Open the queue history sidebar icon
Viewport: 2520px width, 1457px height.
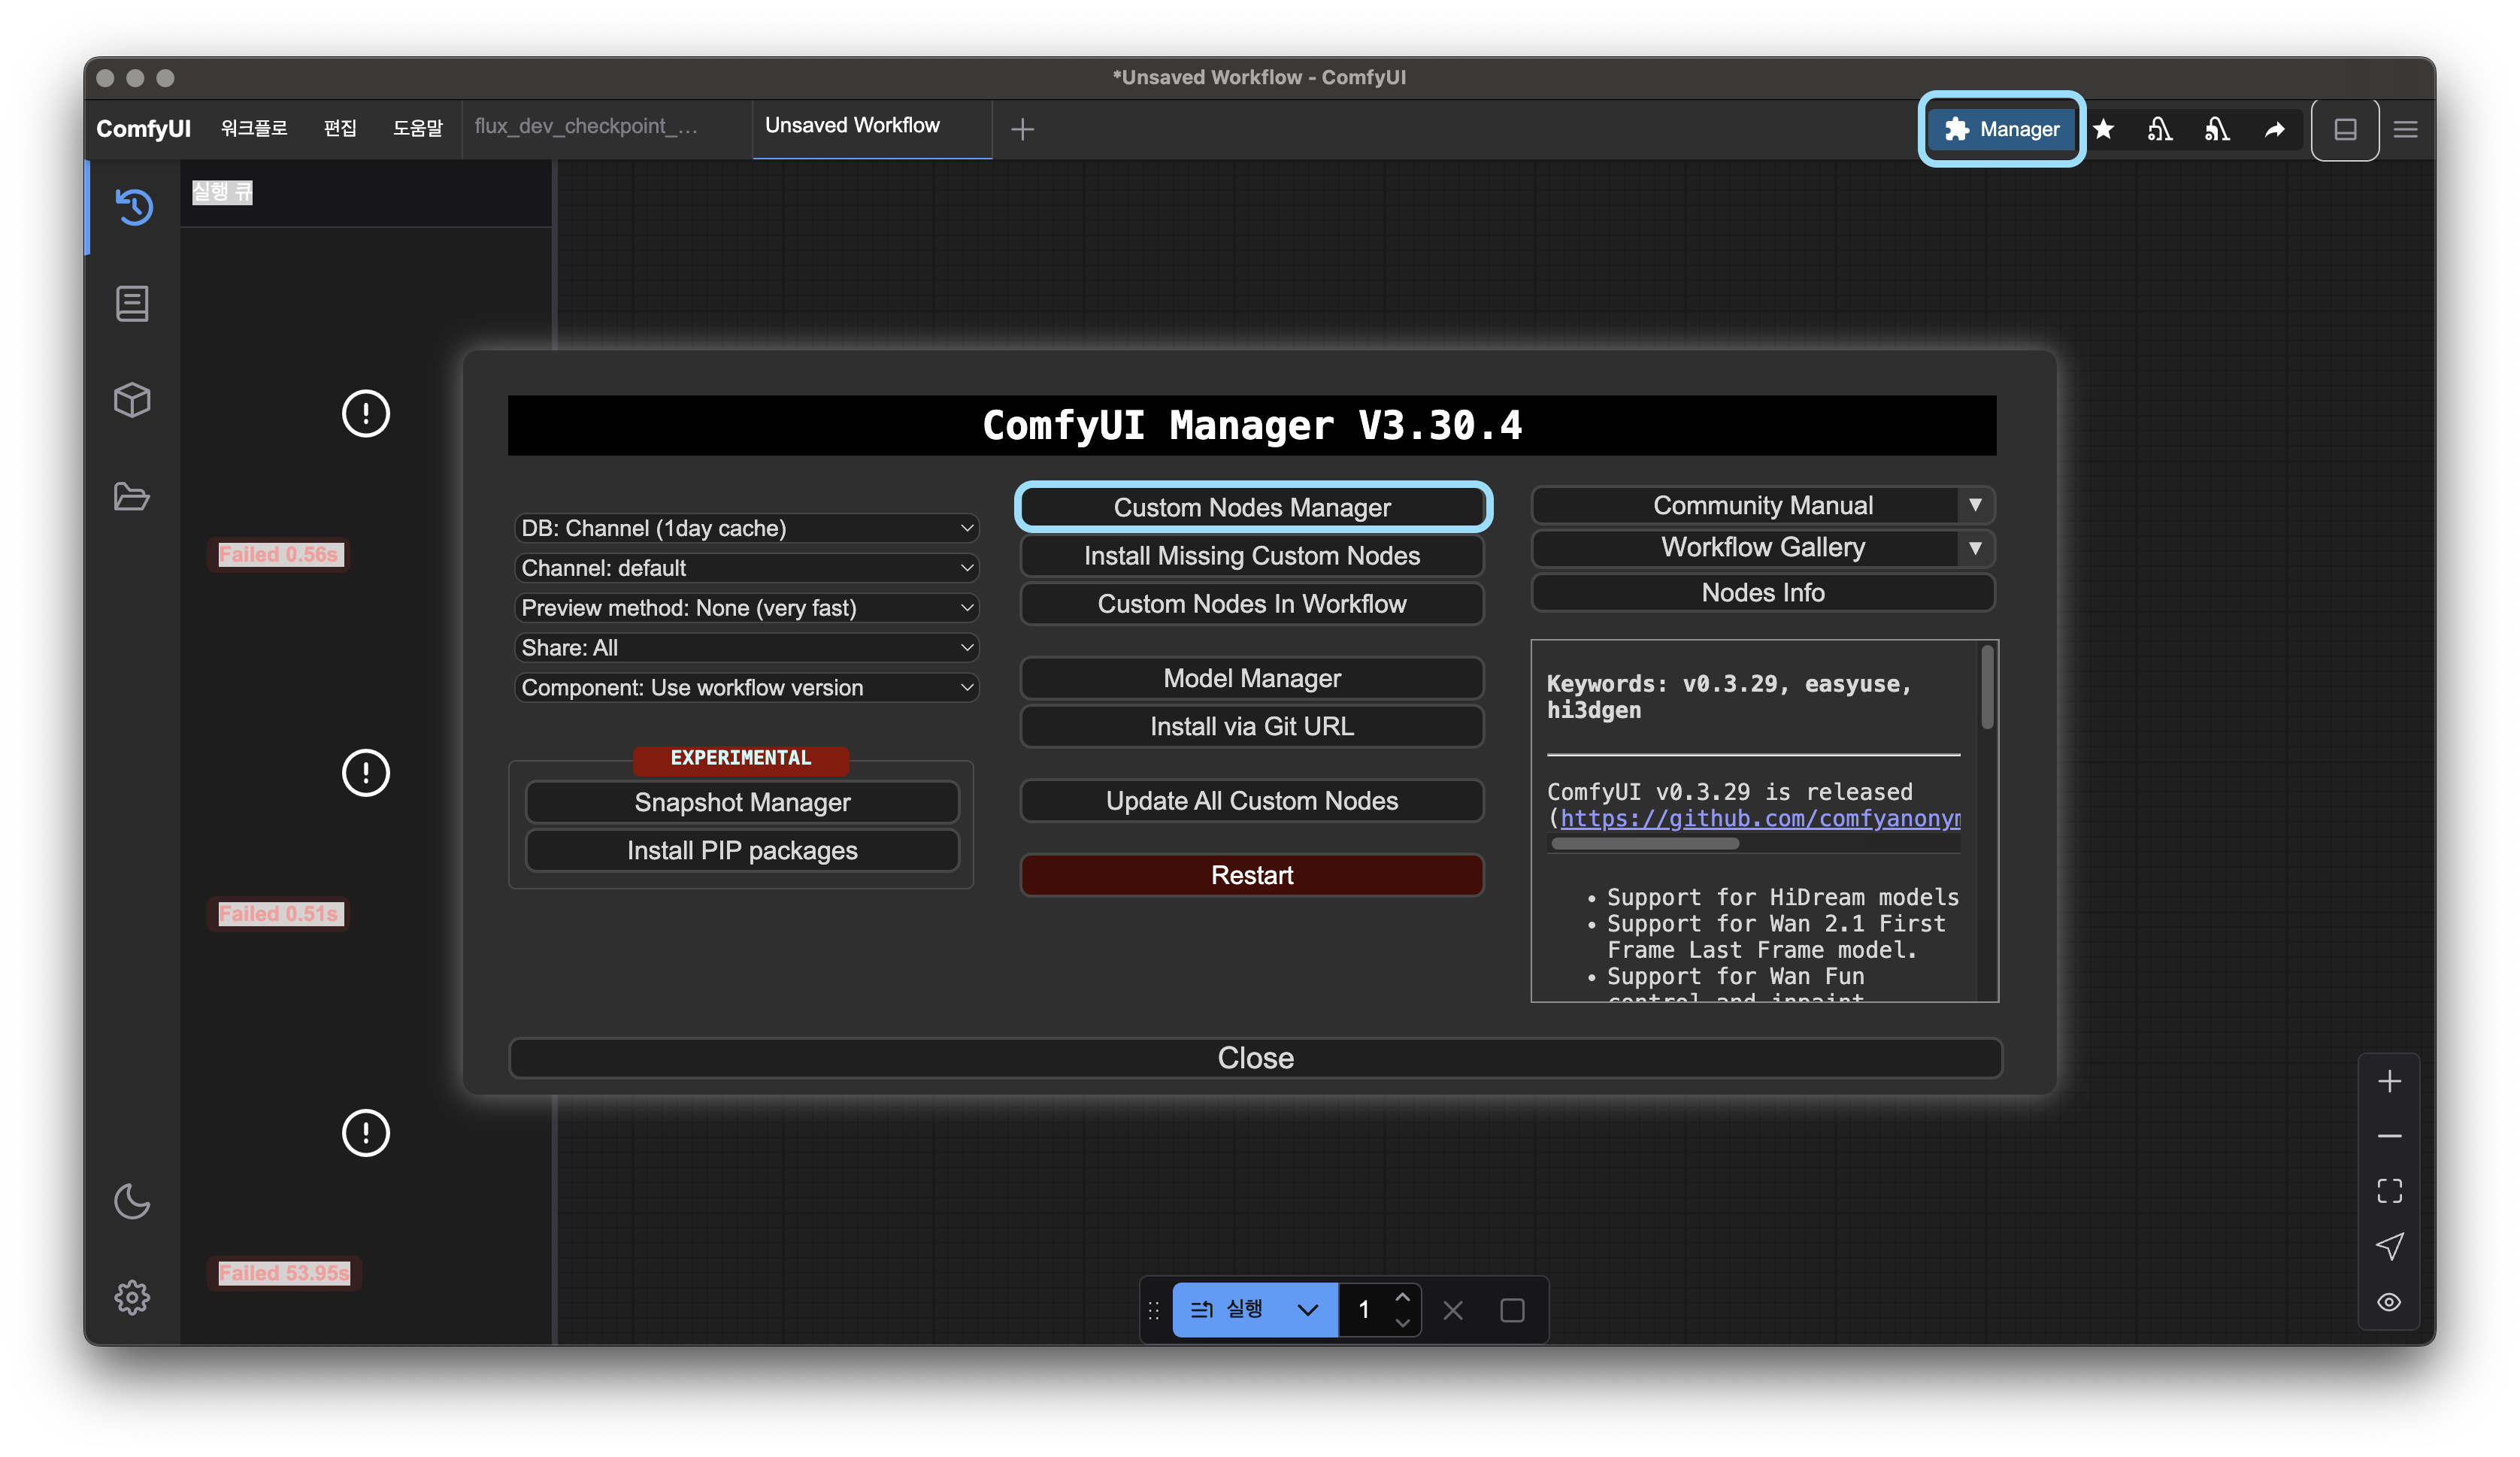[x=133, y=207]
